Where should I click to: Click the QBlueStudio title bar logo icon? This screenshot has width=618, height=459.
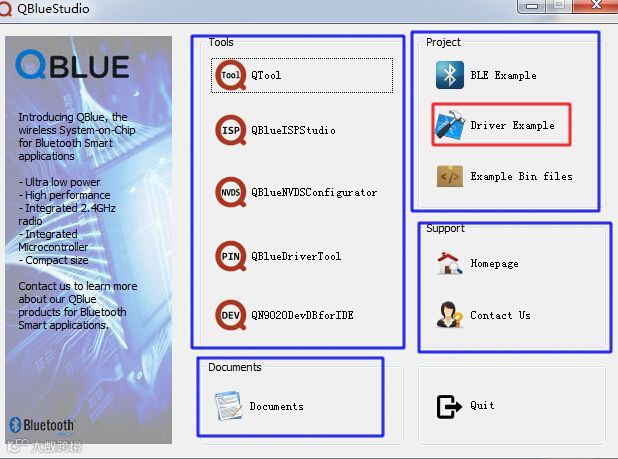(x=5, y=8)
